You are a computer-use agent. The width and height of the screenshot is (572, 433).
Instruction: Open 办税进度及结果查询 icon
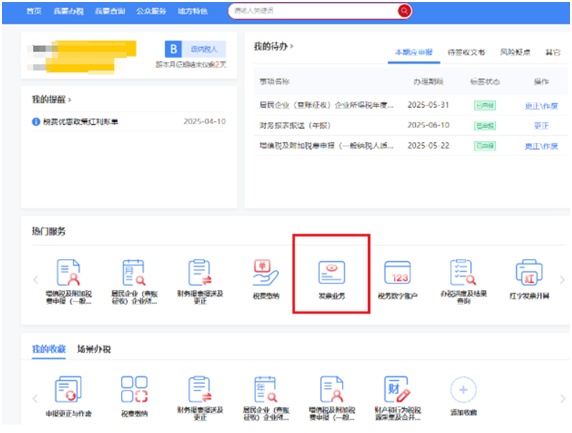point(463,272)
